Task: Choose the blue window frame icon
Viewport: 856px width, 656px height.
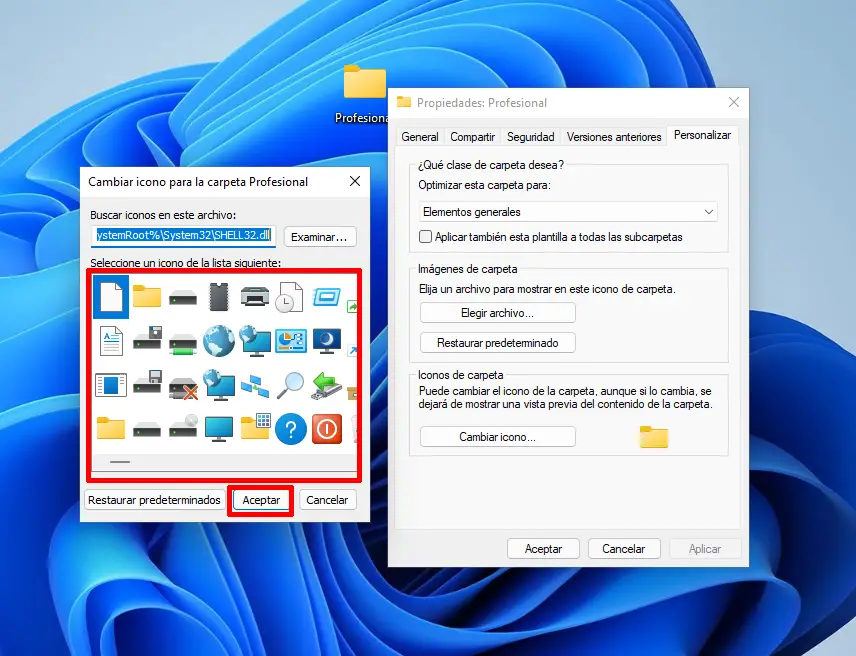Action: (x=326, y=297)
